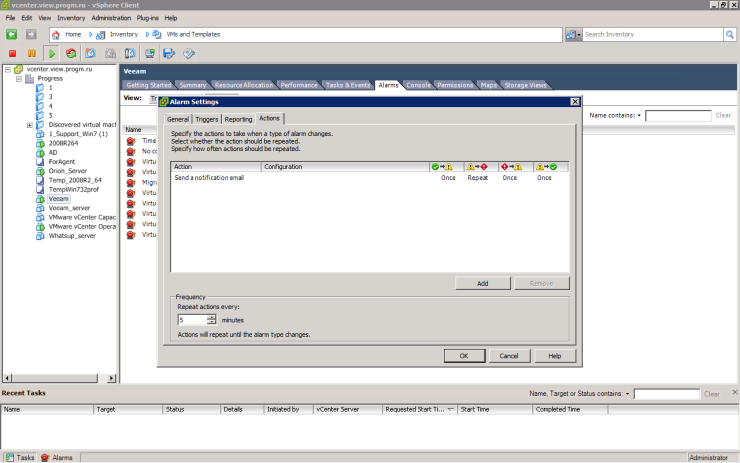Click the Configuration column header in actions list

click(345, 167)
